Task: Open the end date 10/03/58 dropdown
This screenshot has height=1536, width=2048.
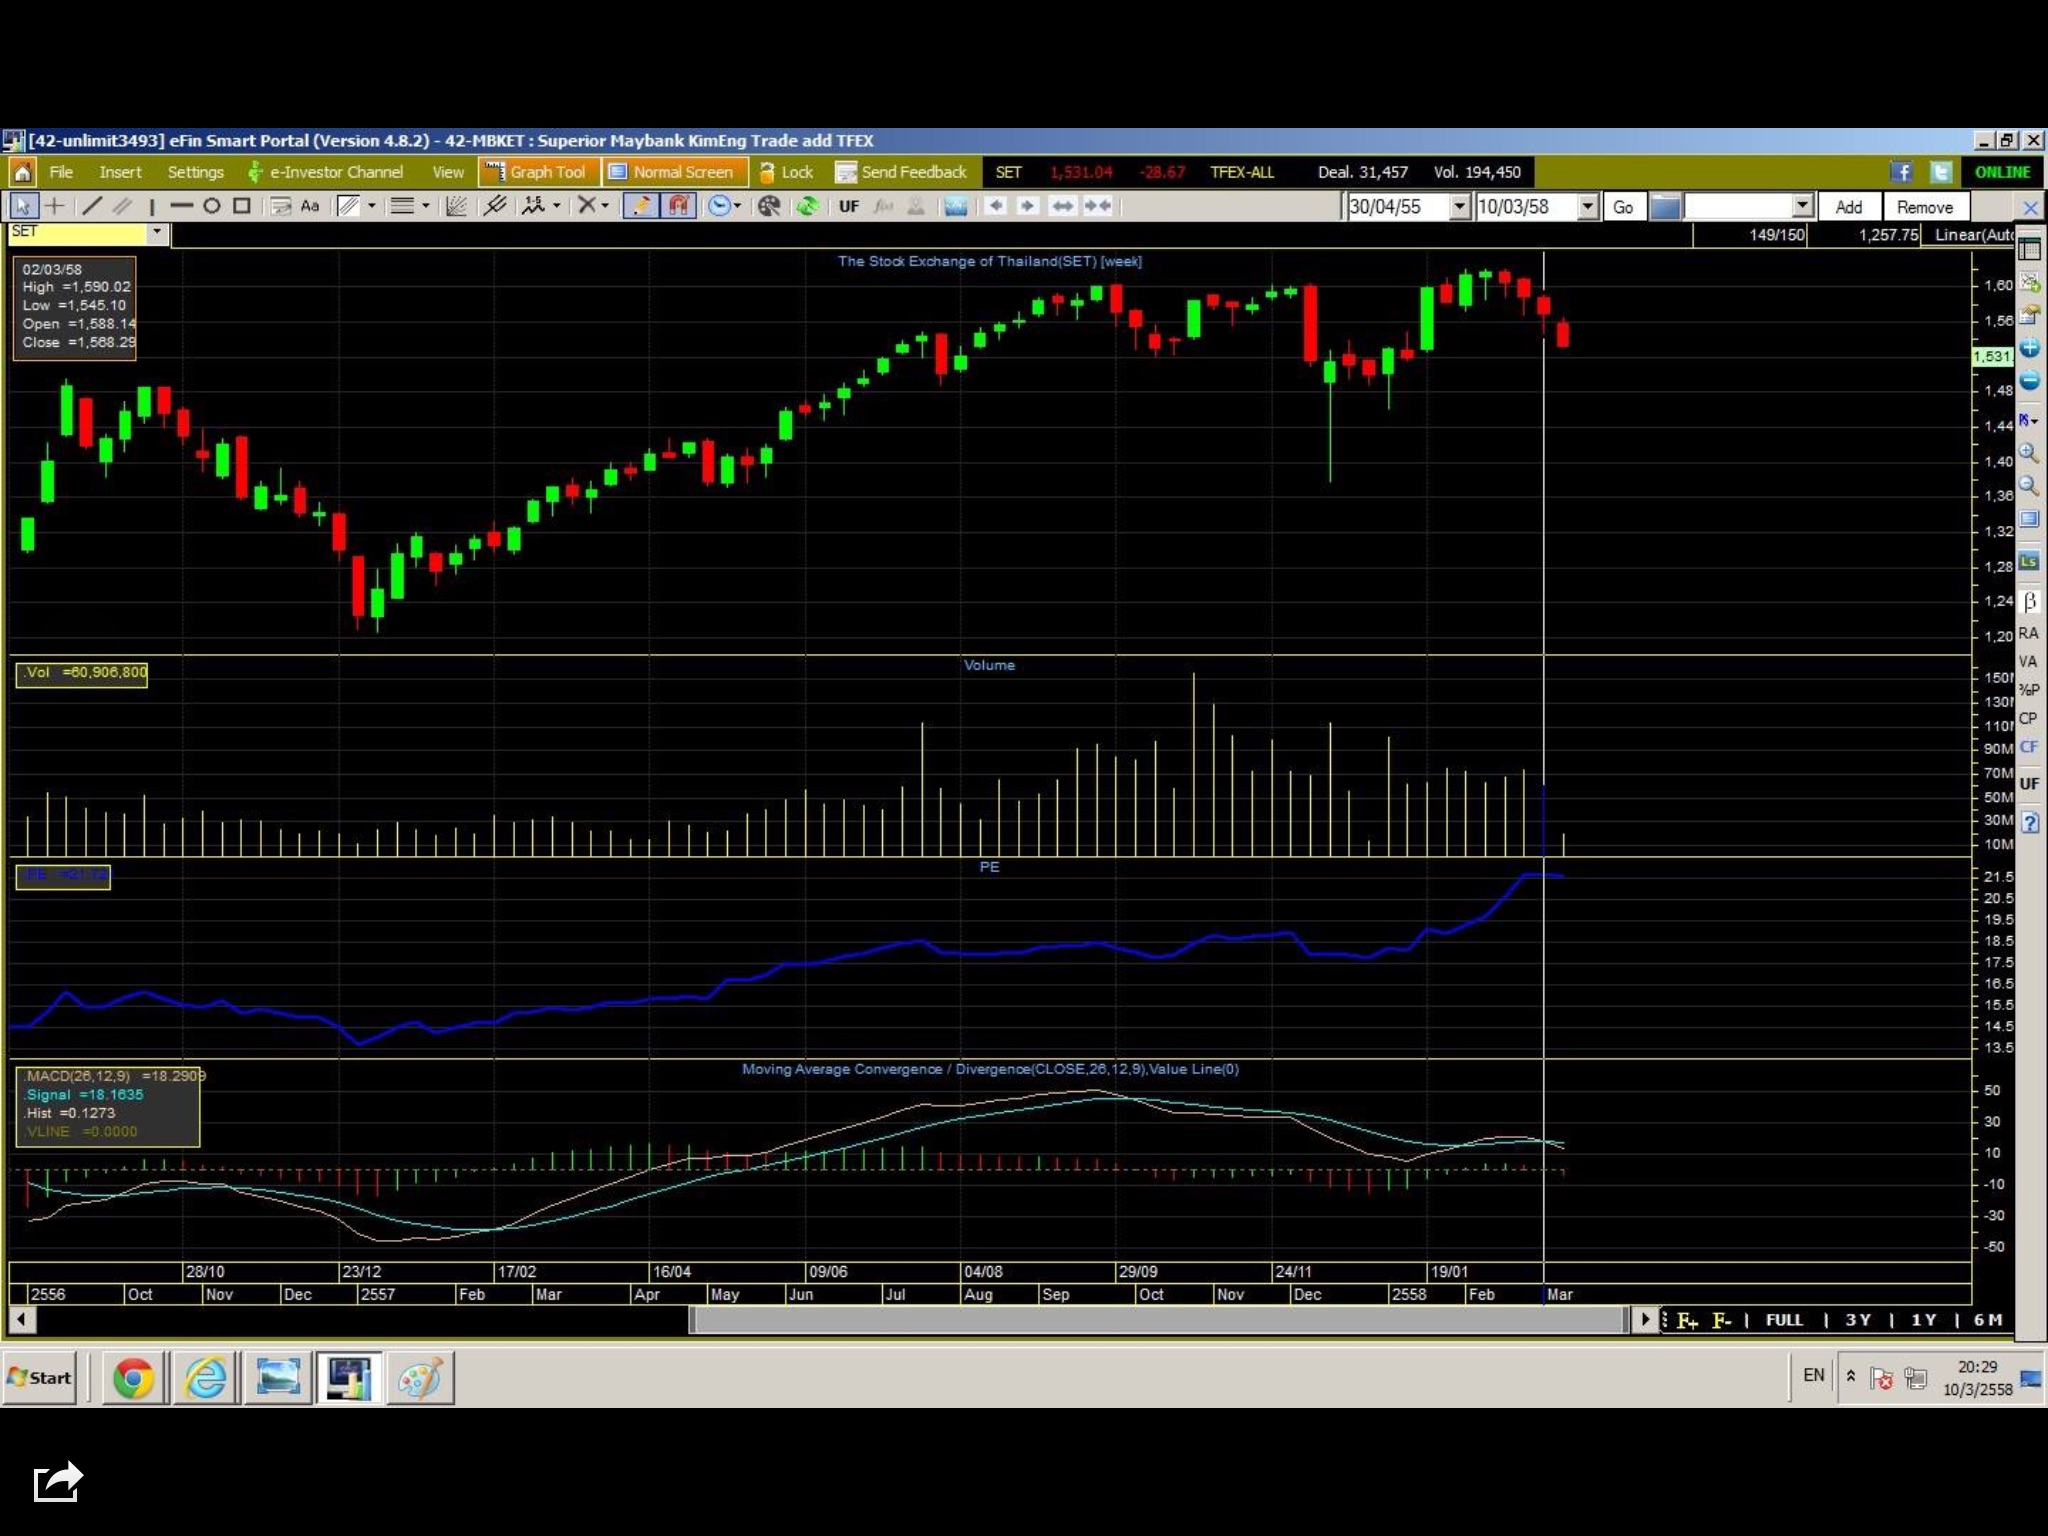Action: coord(1588,207)
